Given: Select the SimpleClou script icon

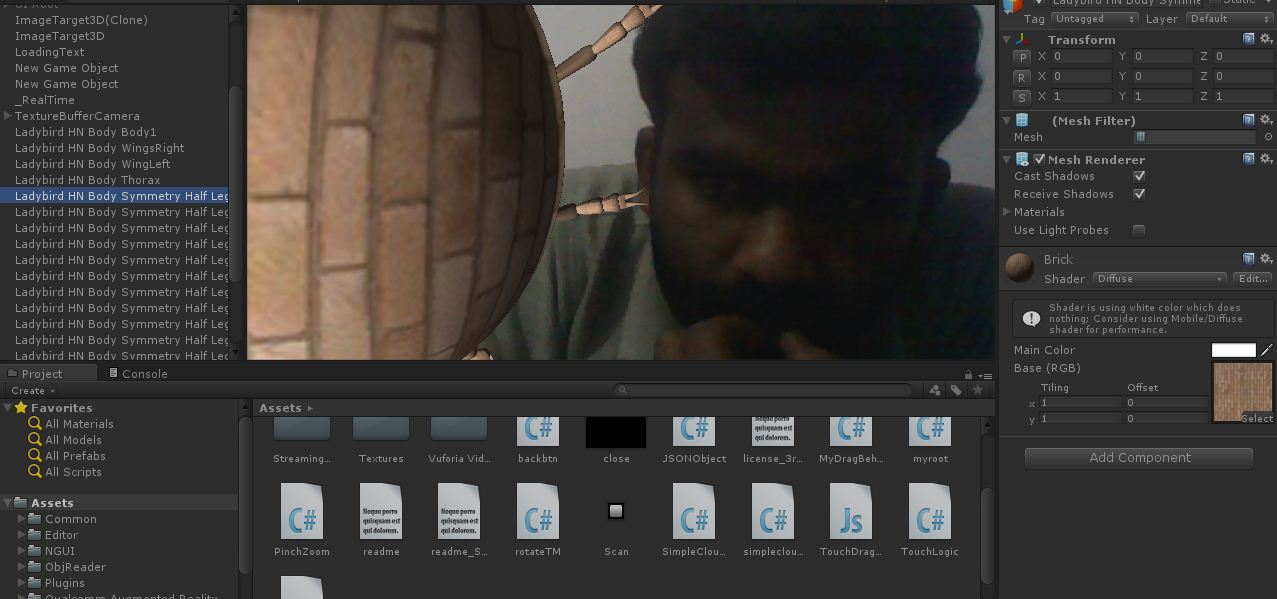Looking at the screenshot, I should point(694,510).
